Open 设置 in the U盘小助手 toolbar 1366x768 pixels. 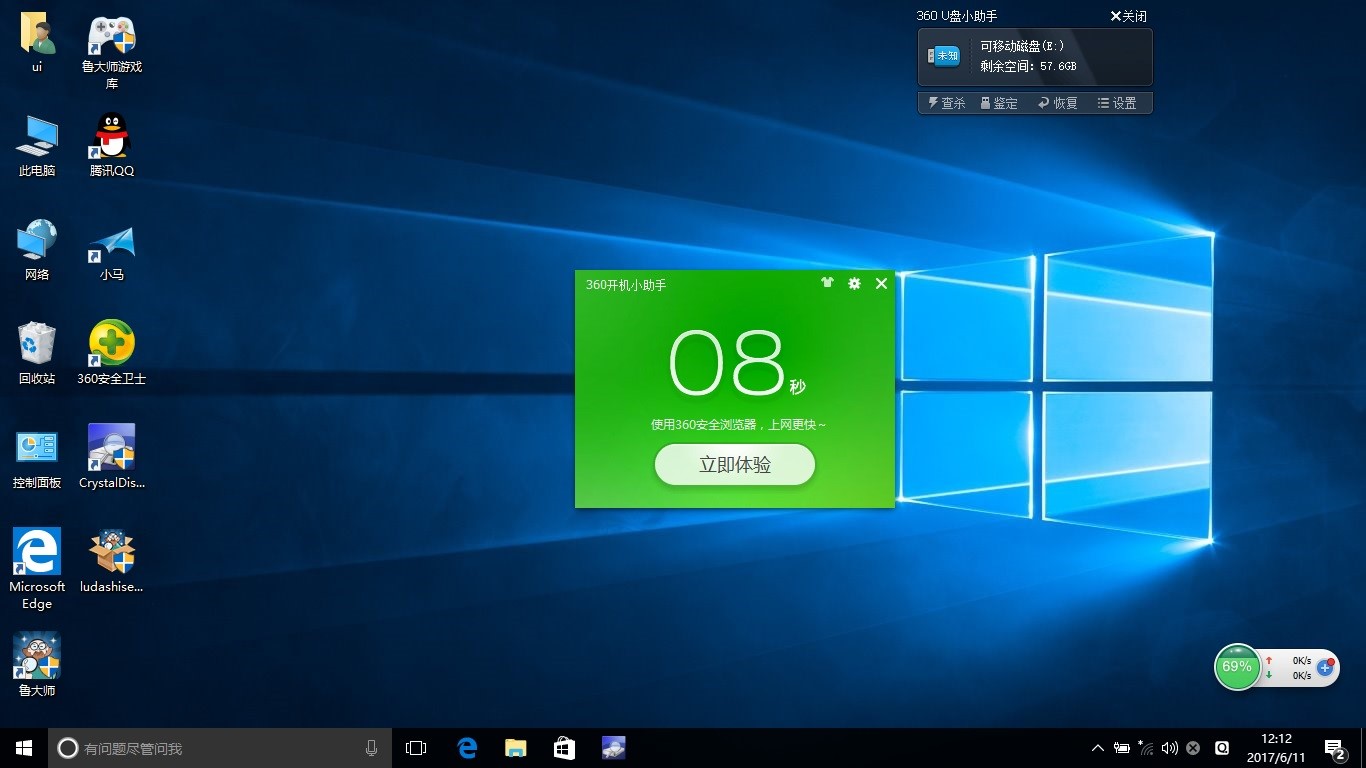tap(1117, 103)
